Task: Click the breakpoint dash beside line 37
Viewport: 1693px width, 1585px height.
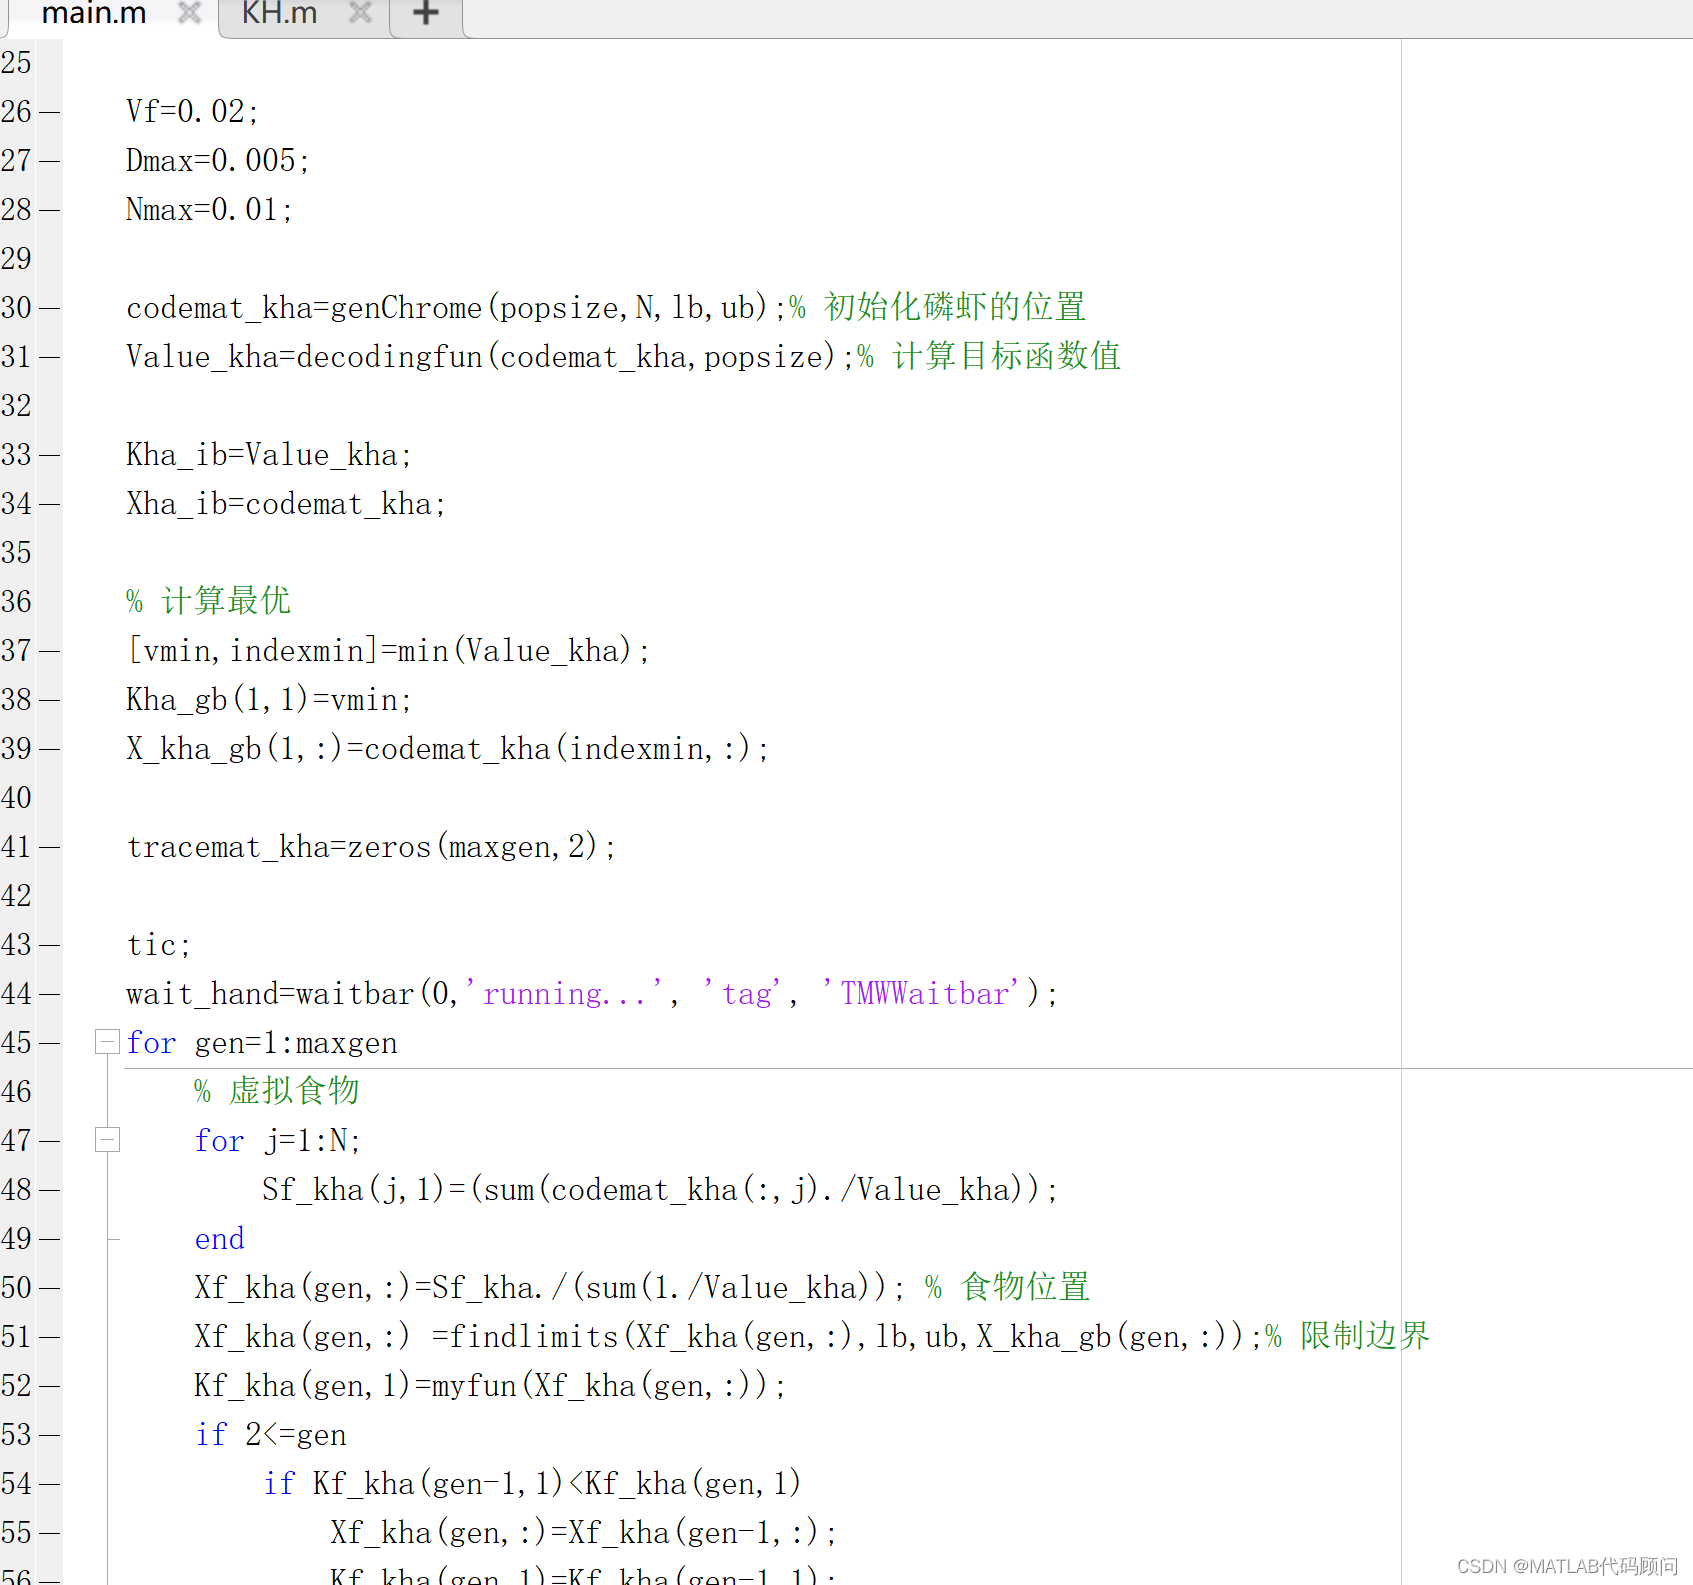Action: click(51, 650)
